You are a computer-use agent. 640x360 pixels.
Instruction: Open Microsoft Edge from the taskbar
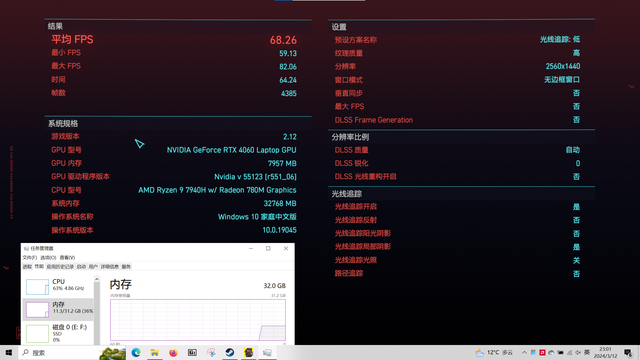(x=136, y=352)
